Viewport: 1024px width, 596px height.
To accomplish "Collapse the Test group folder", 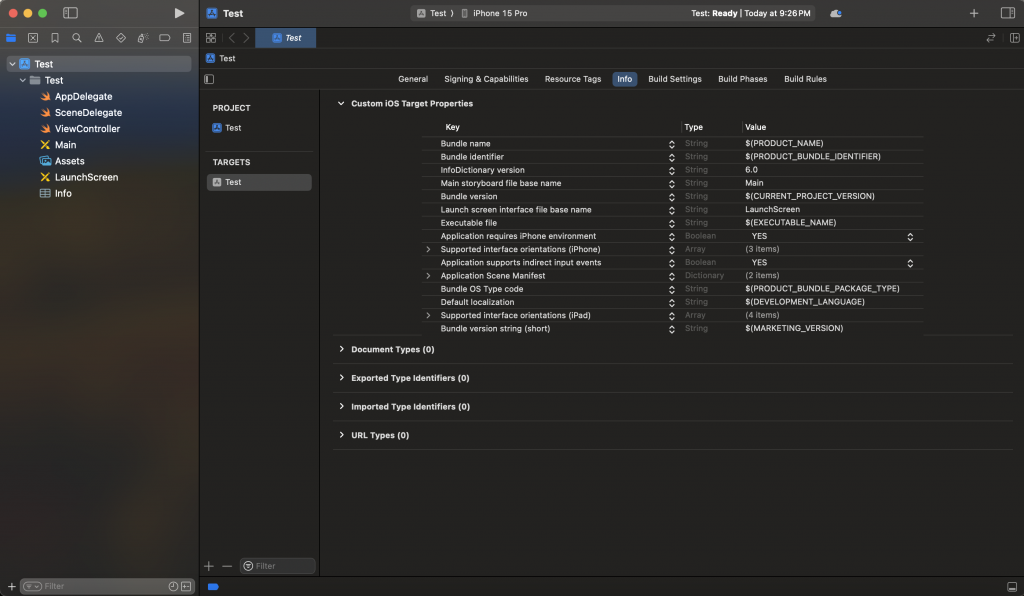I will 23,80.
